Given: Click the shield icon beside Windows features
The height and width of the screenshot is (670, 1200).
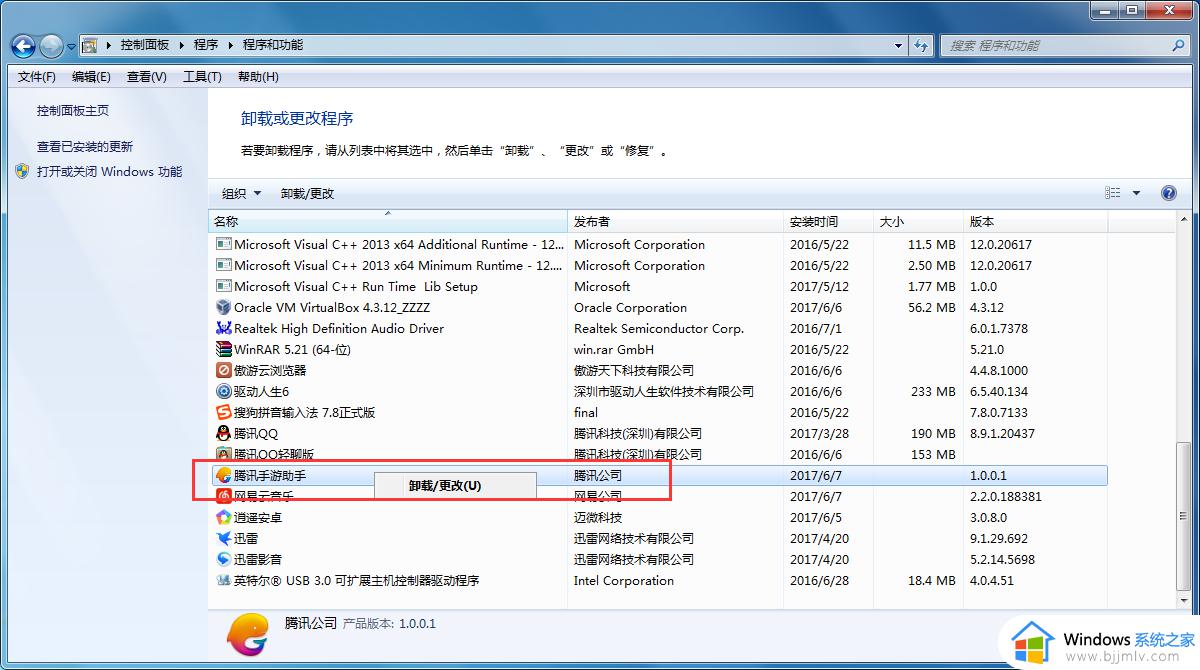Looking at the screenshot, I should [x=23, y=171].
